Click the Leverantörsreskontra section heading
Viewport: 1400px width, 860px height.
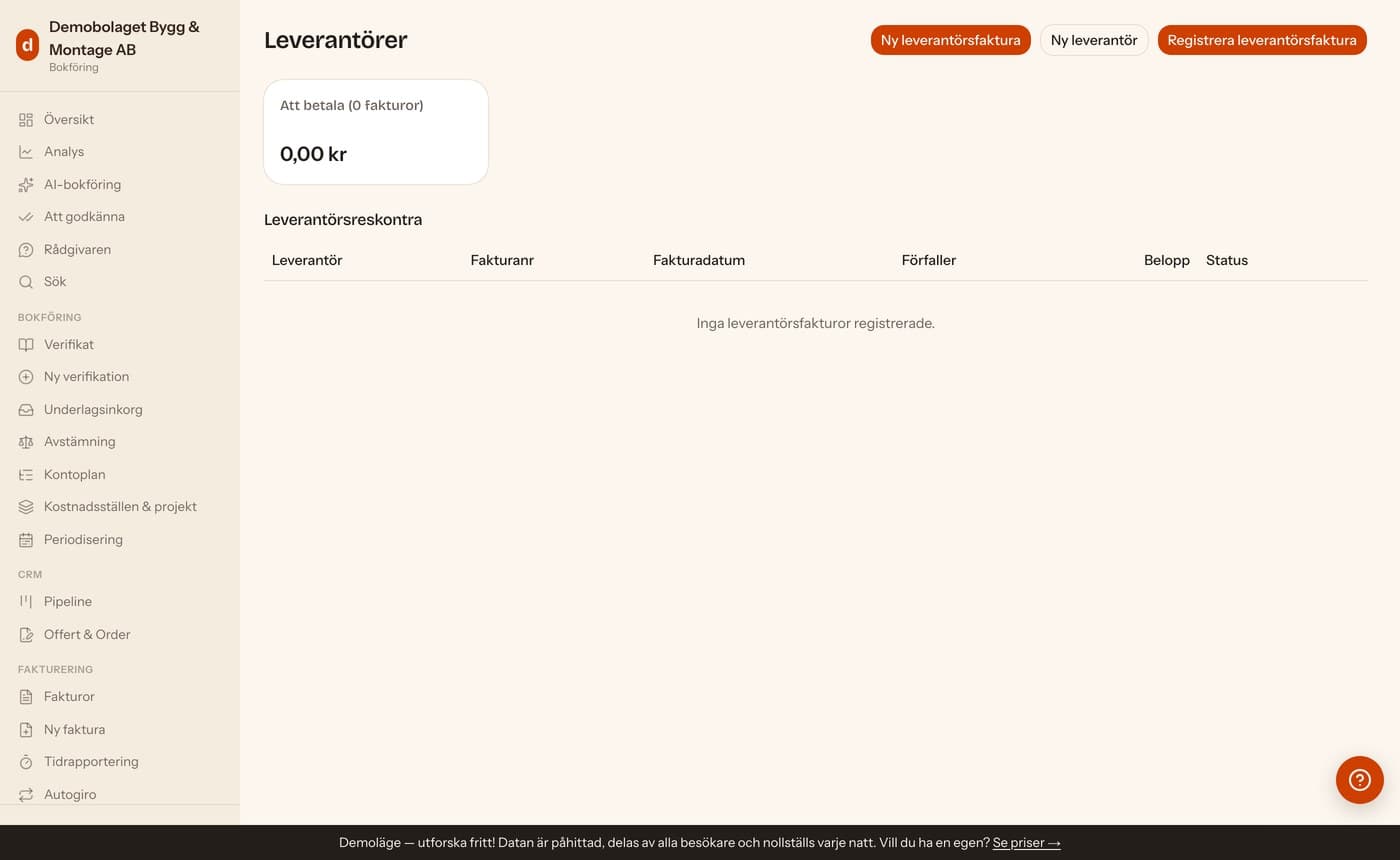click(343, 220)
